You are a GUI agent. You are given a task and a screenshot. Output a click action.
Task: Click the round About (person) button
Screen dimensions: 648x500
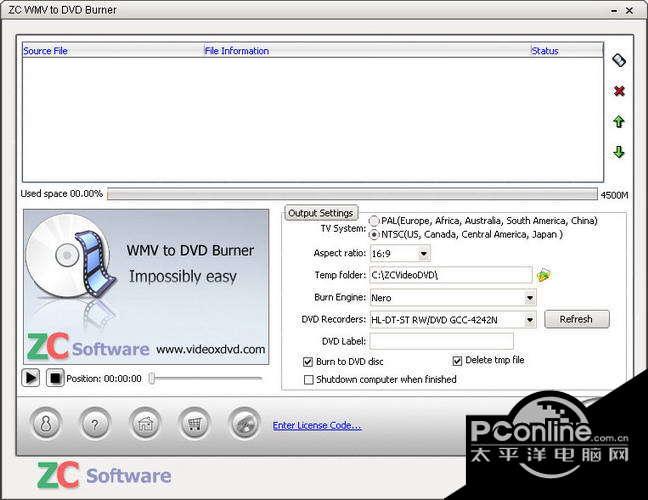coord(46,424)
